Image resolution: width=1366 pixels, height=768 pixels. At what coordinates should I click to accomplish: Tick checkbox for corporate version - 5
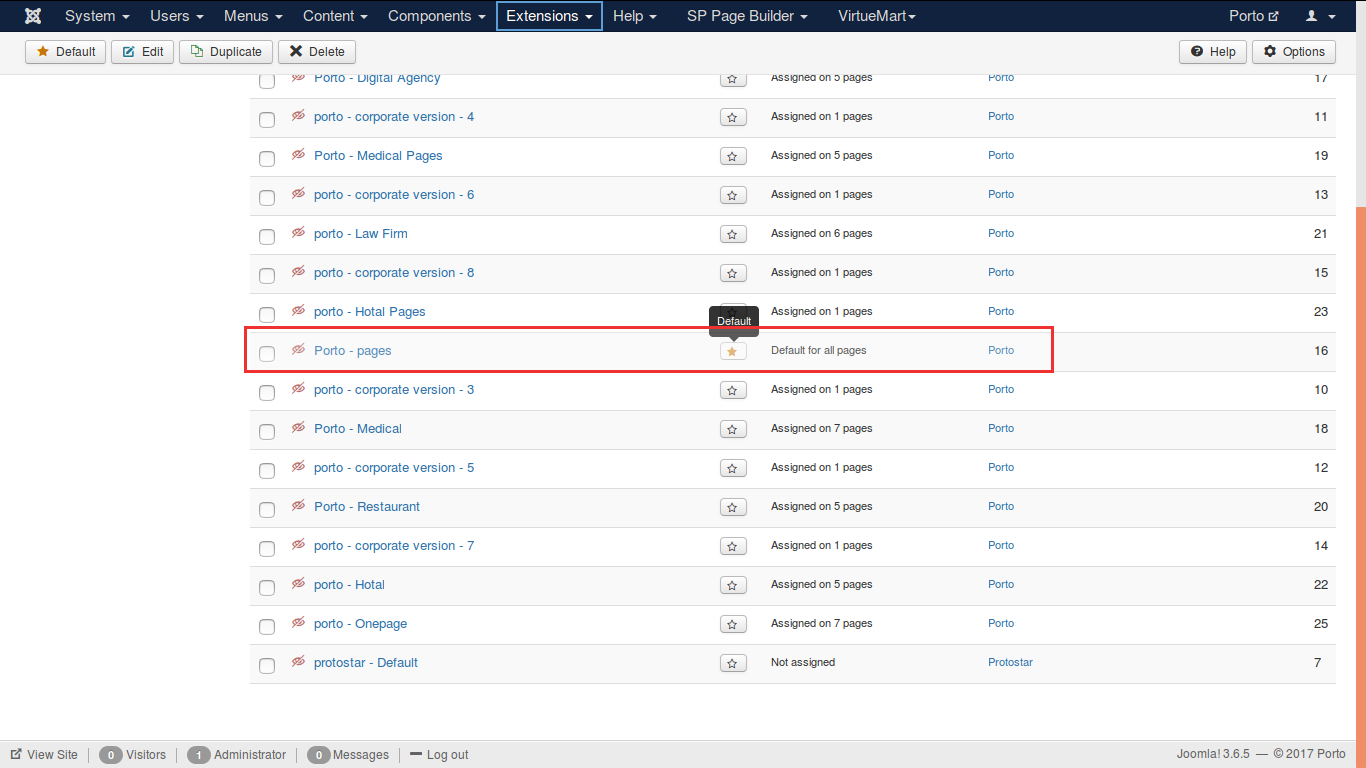point(267,471)
